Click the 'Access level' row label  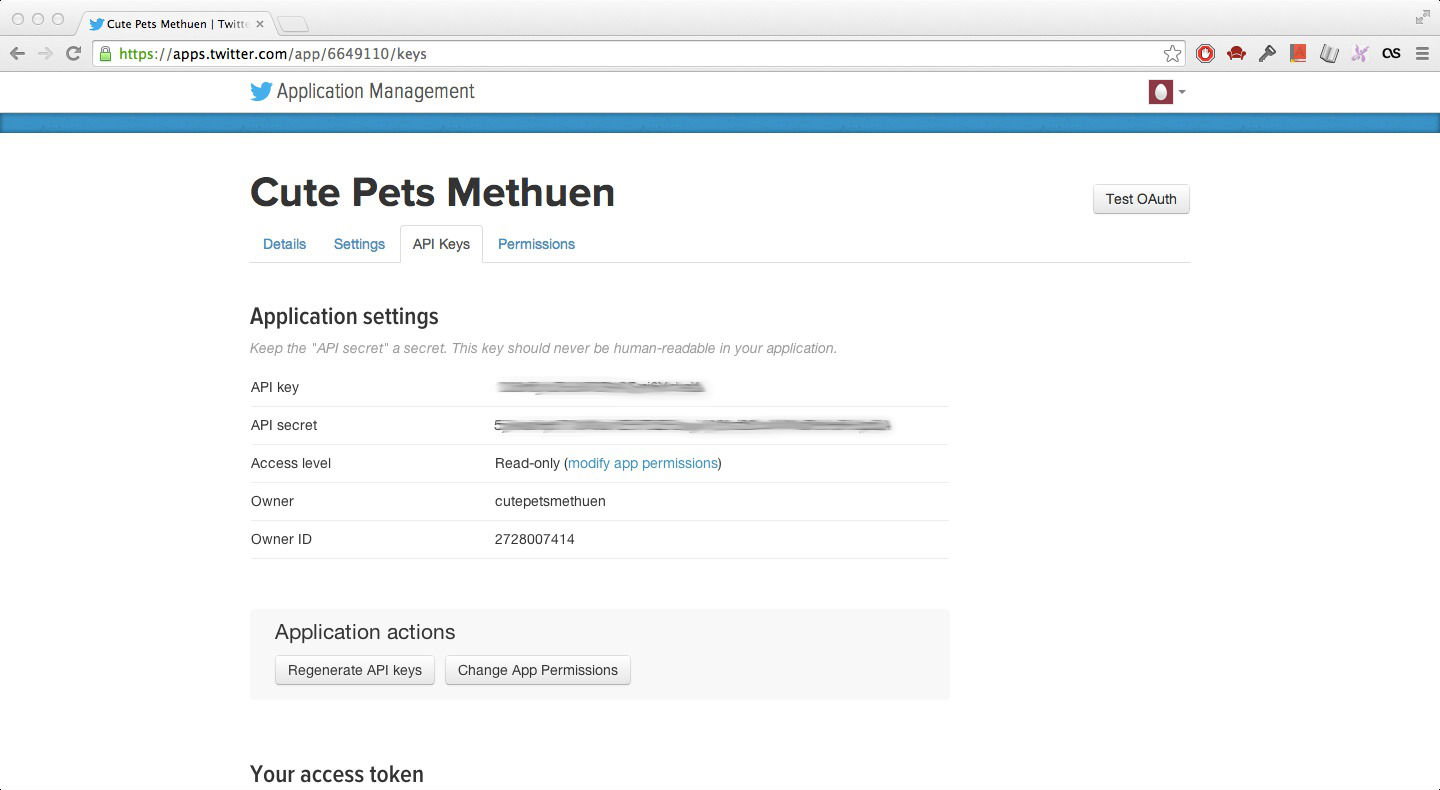click(x=291, y=463)
